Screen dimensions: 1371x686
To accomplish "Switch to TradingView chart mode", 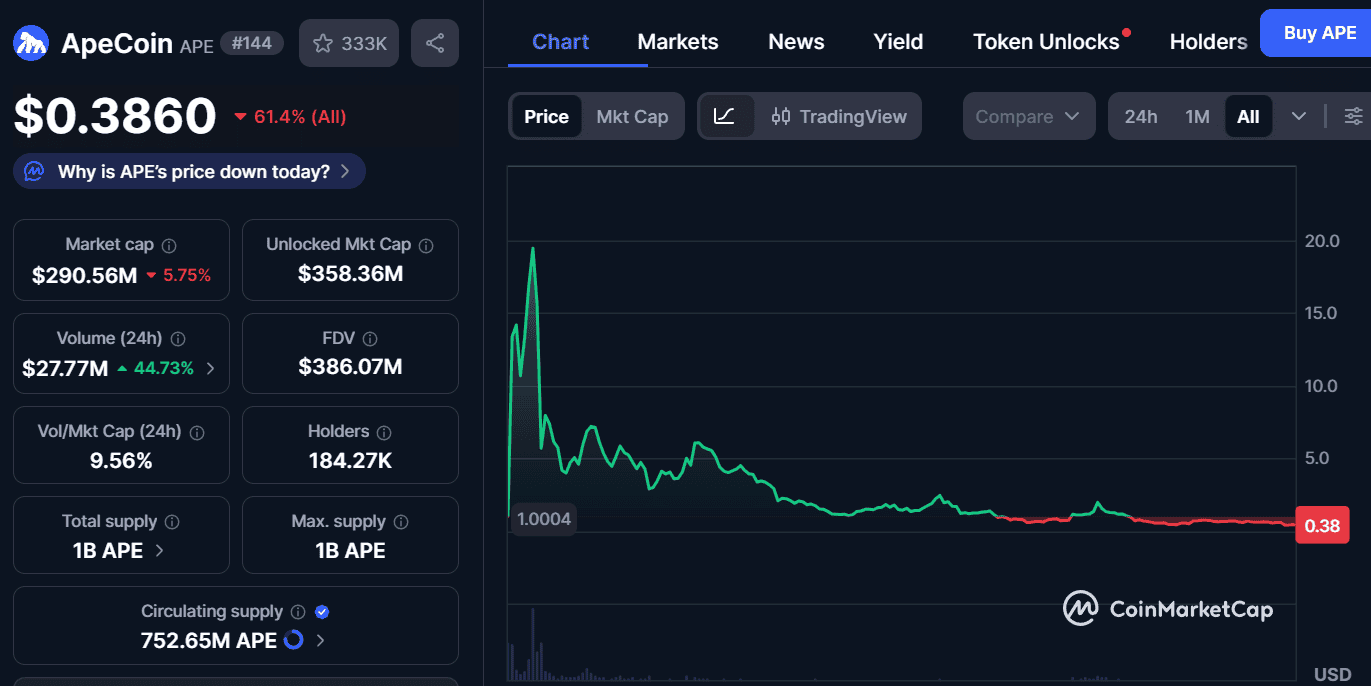I will [x=839, y=116].
